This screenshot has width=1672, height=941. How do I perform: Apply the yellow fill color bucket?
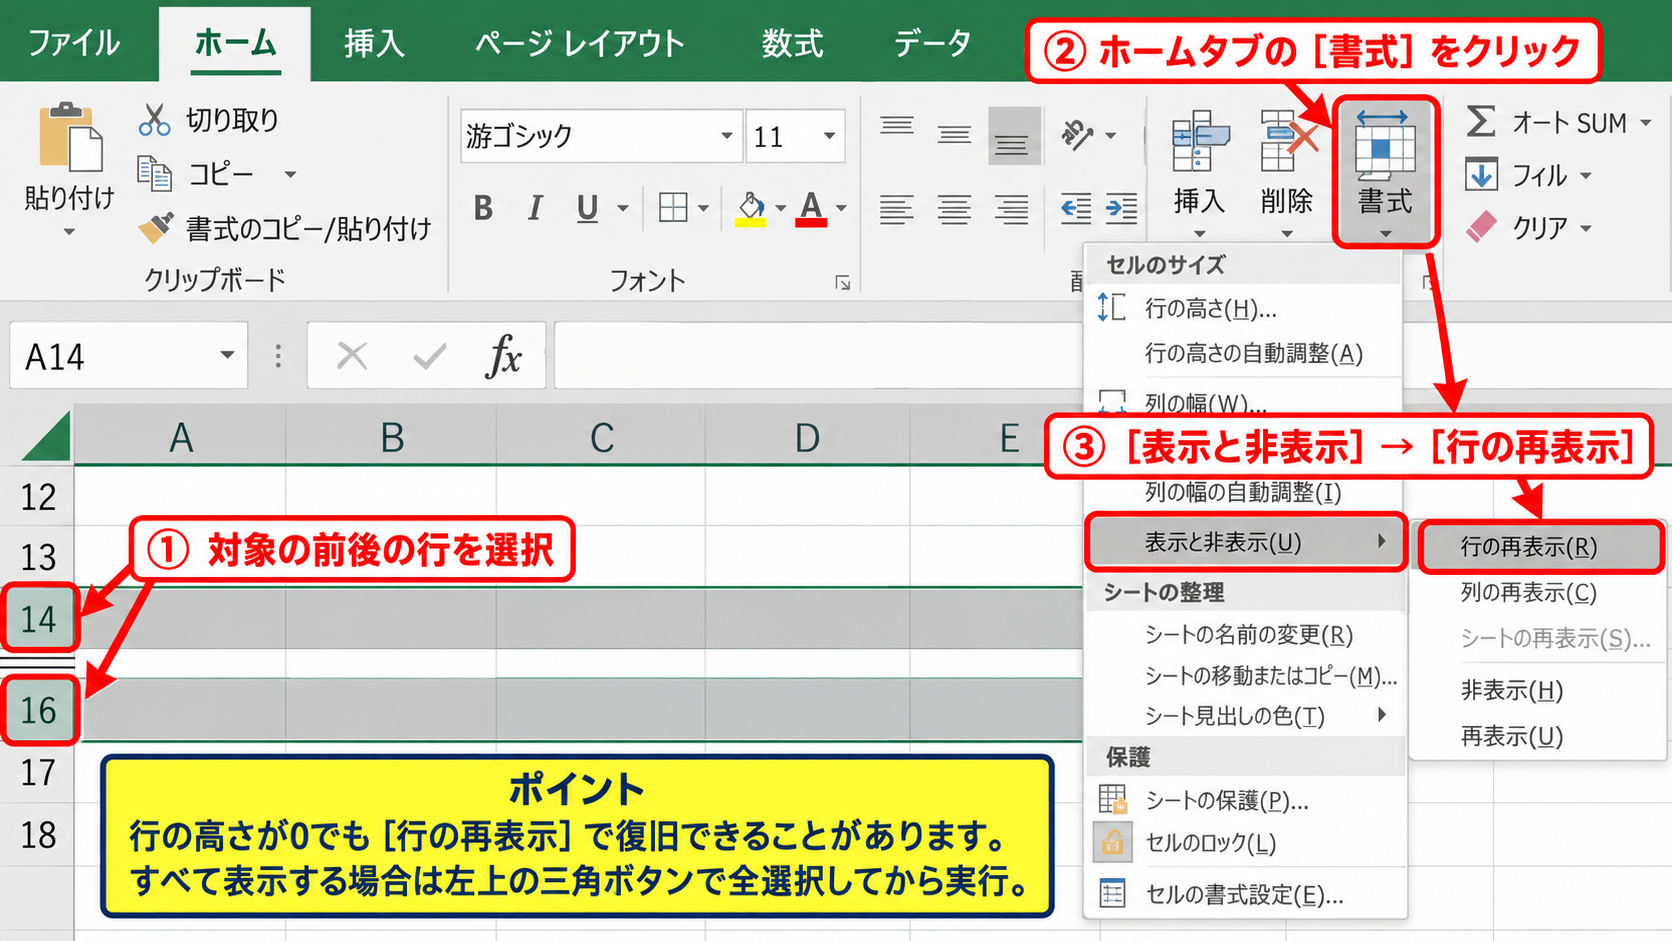tap(751, 209)
